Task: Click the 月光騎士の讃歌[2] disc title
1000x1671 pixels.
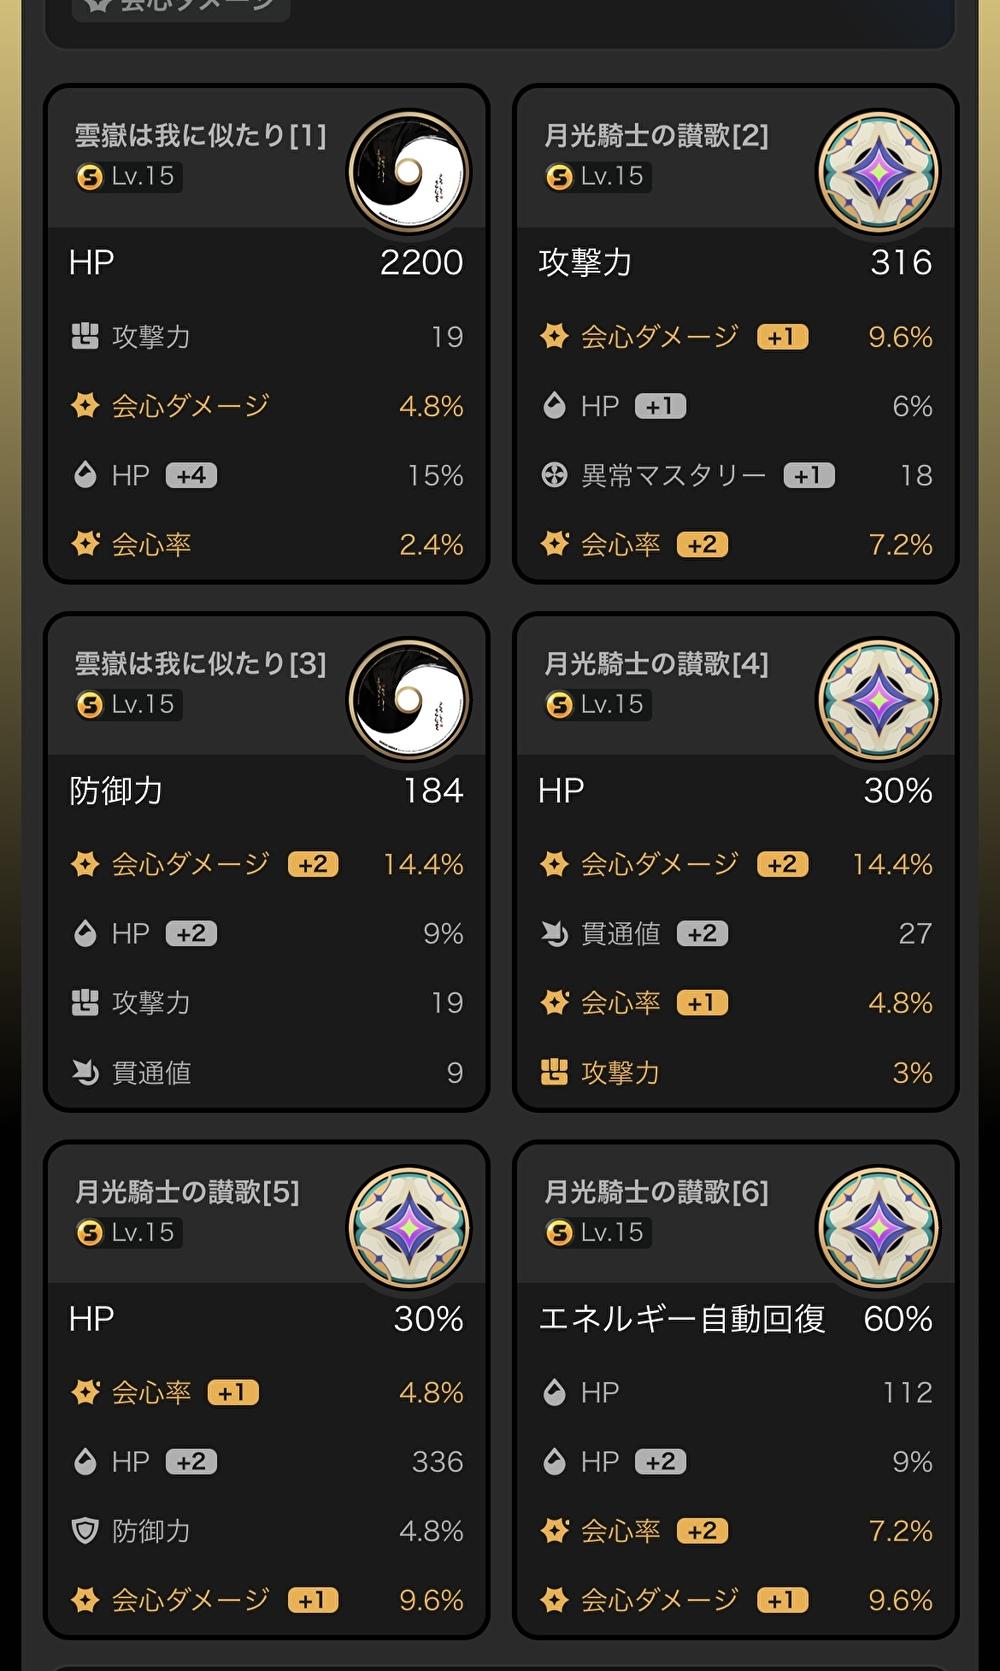Action: click(x=656, y=135)
